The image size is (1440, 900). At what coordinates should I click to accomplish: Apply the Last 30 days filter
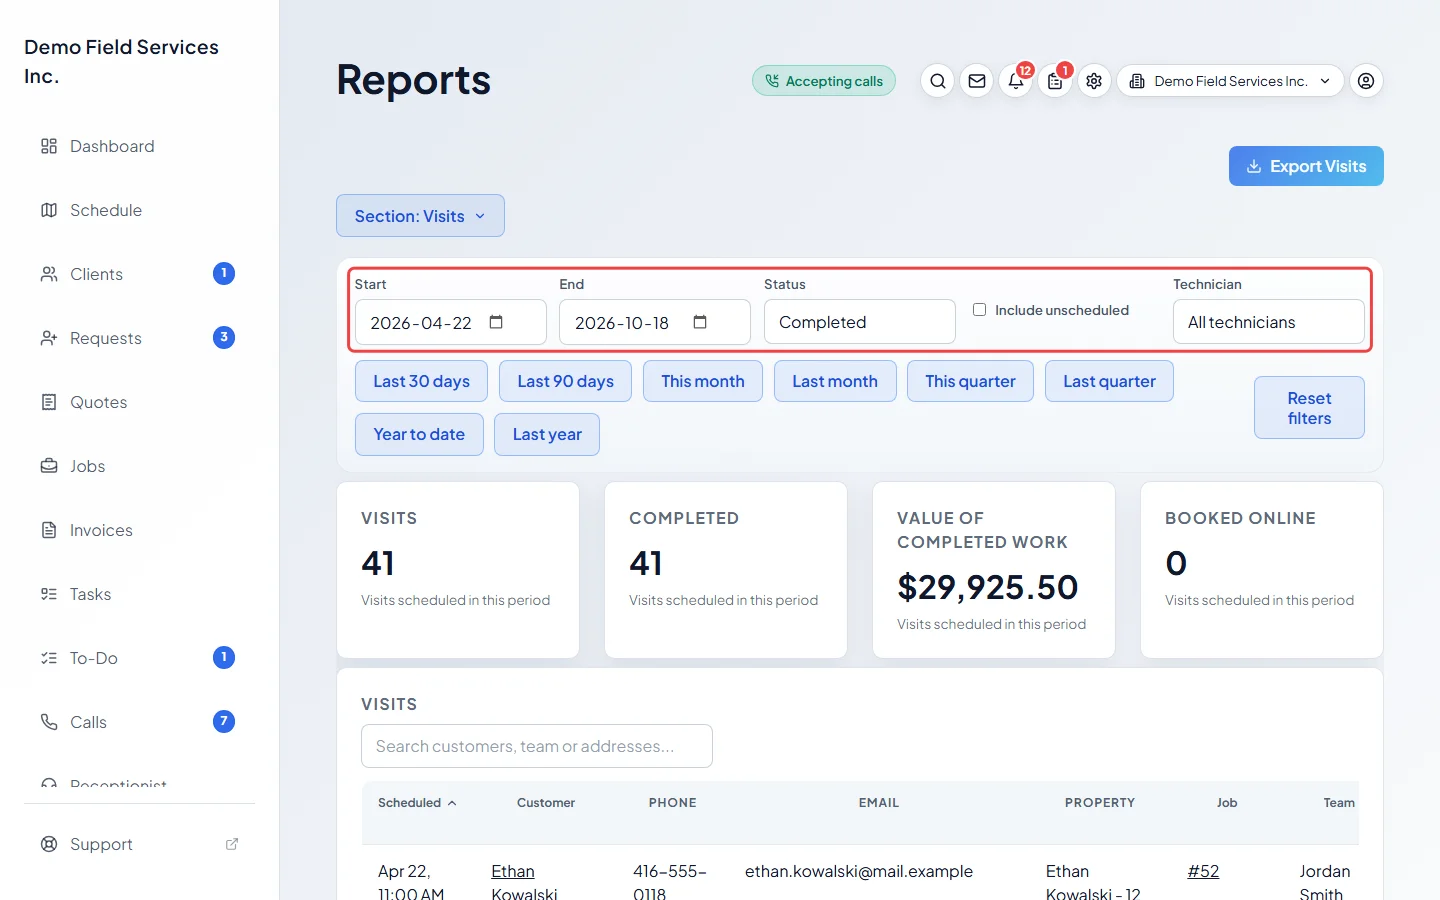coord(421,381)
